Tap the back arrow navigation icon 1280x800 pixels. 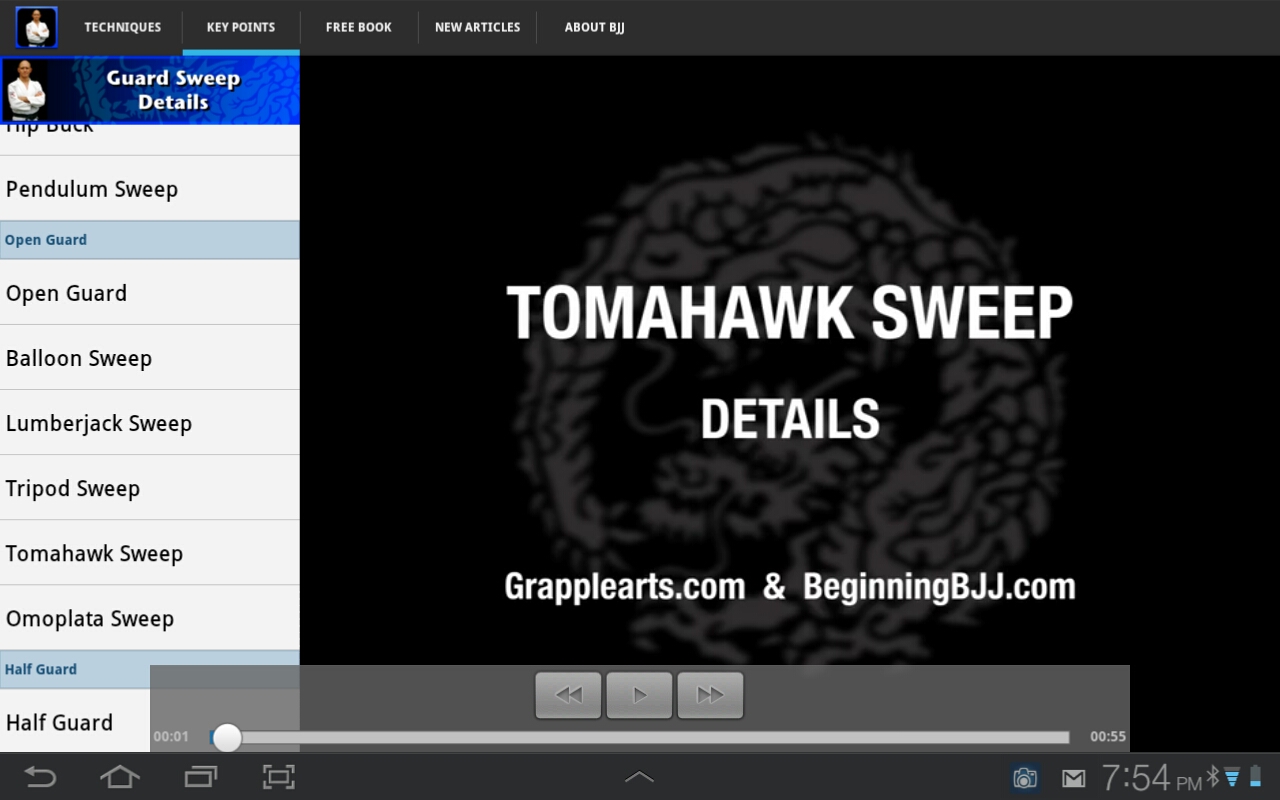click(40, 777)
